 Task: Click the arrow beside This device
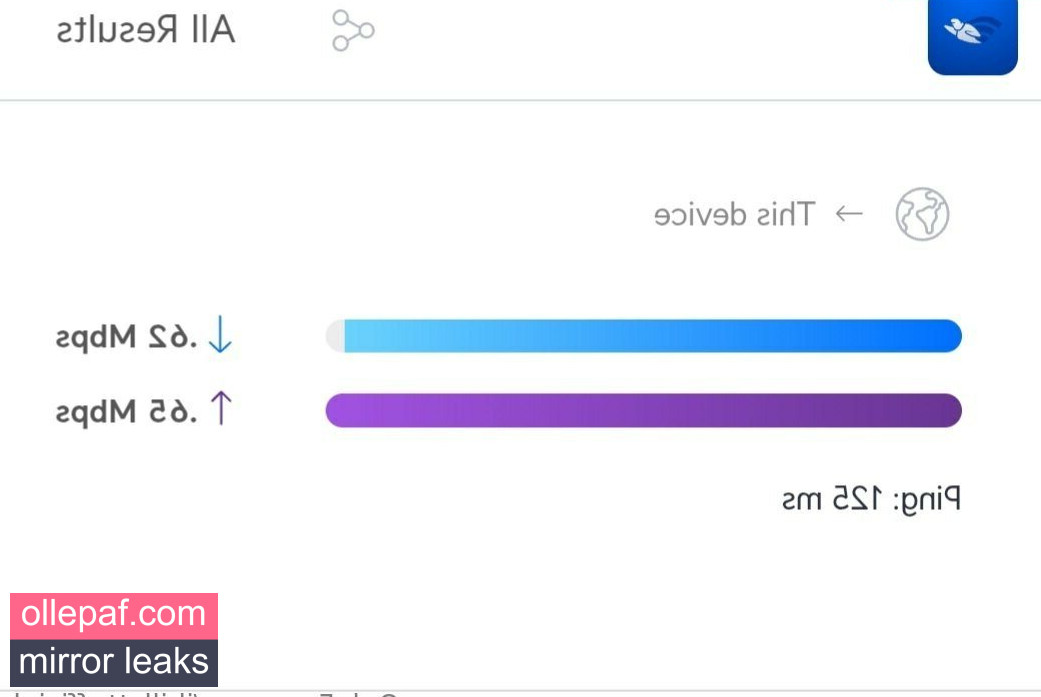click(849, 214)
